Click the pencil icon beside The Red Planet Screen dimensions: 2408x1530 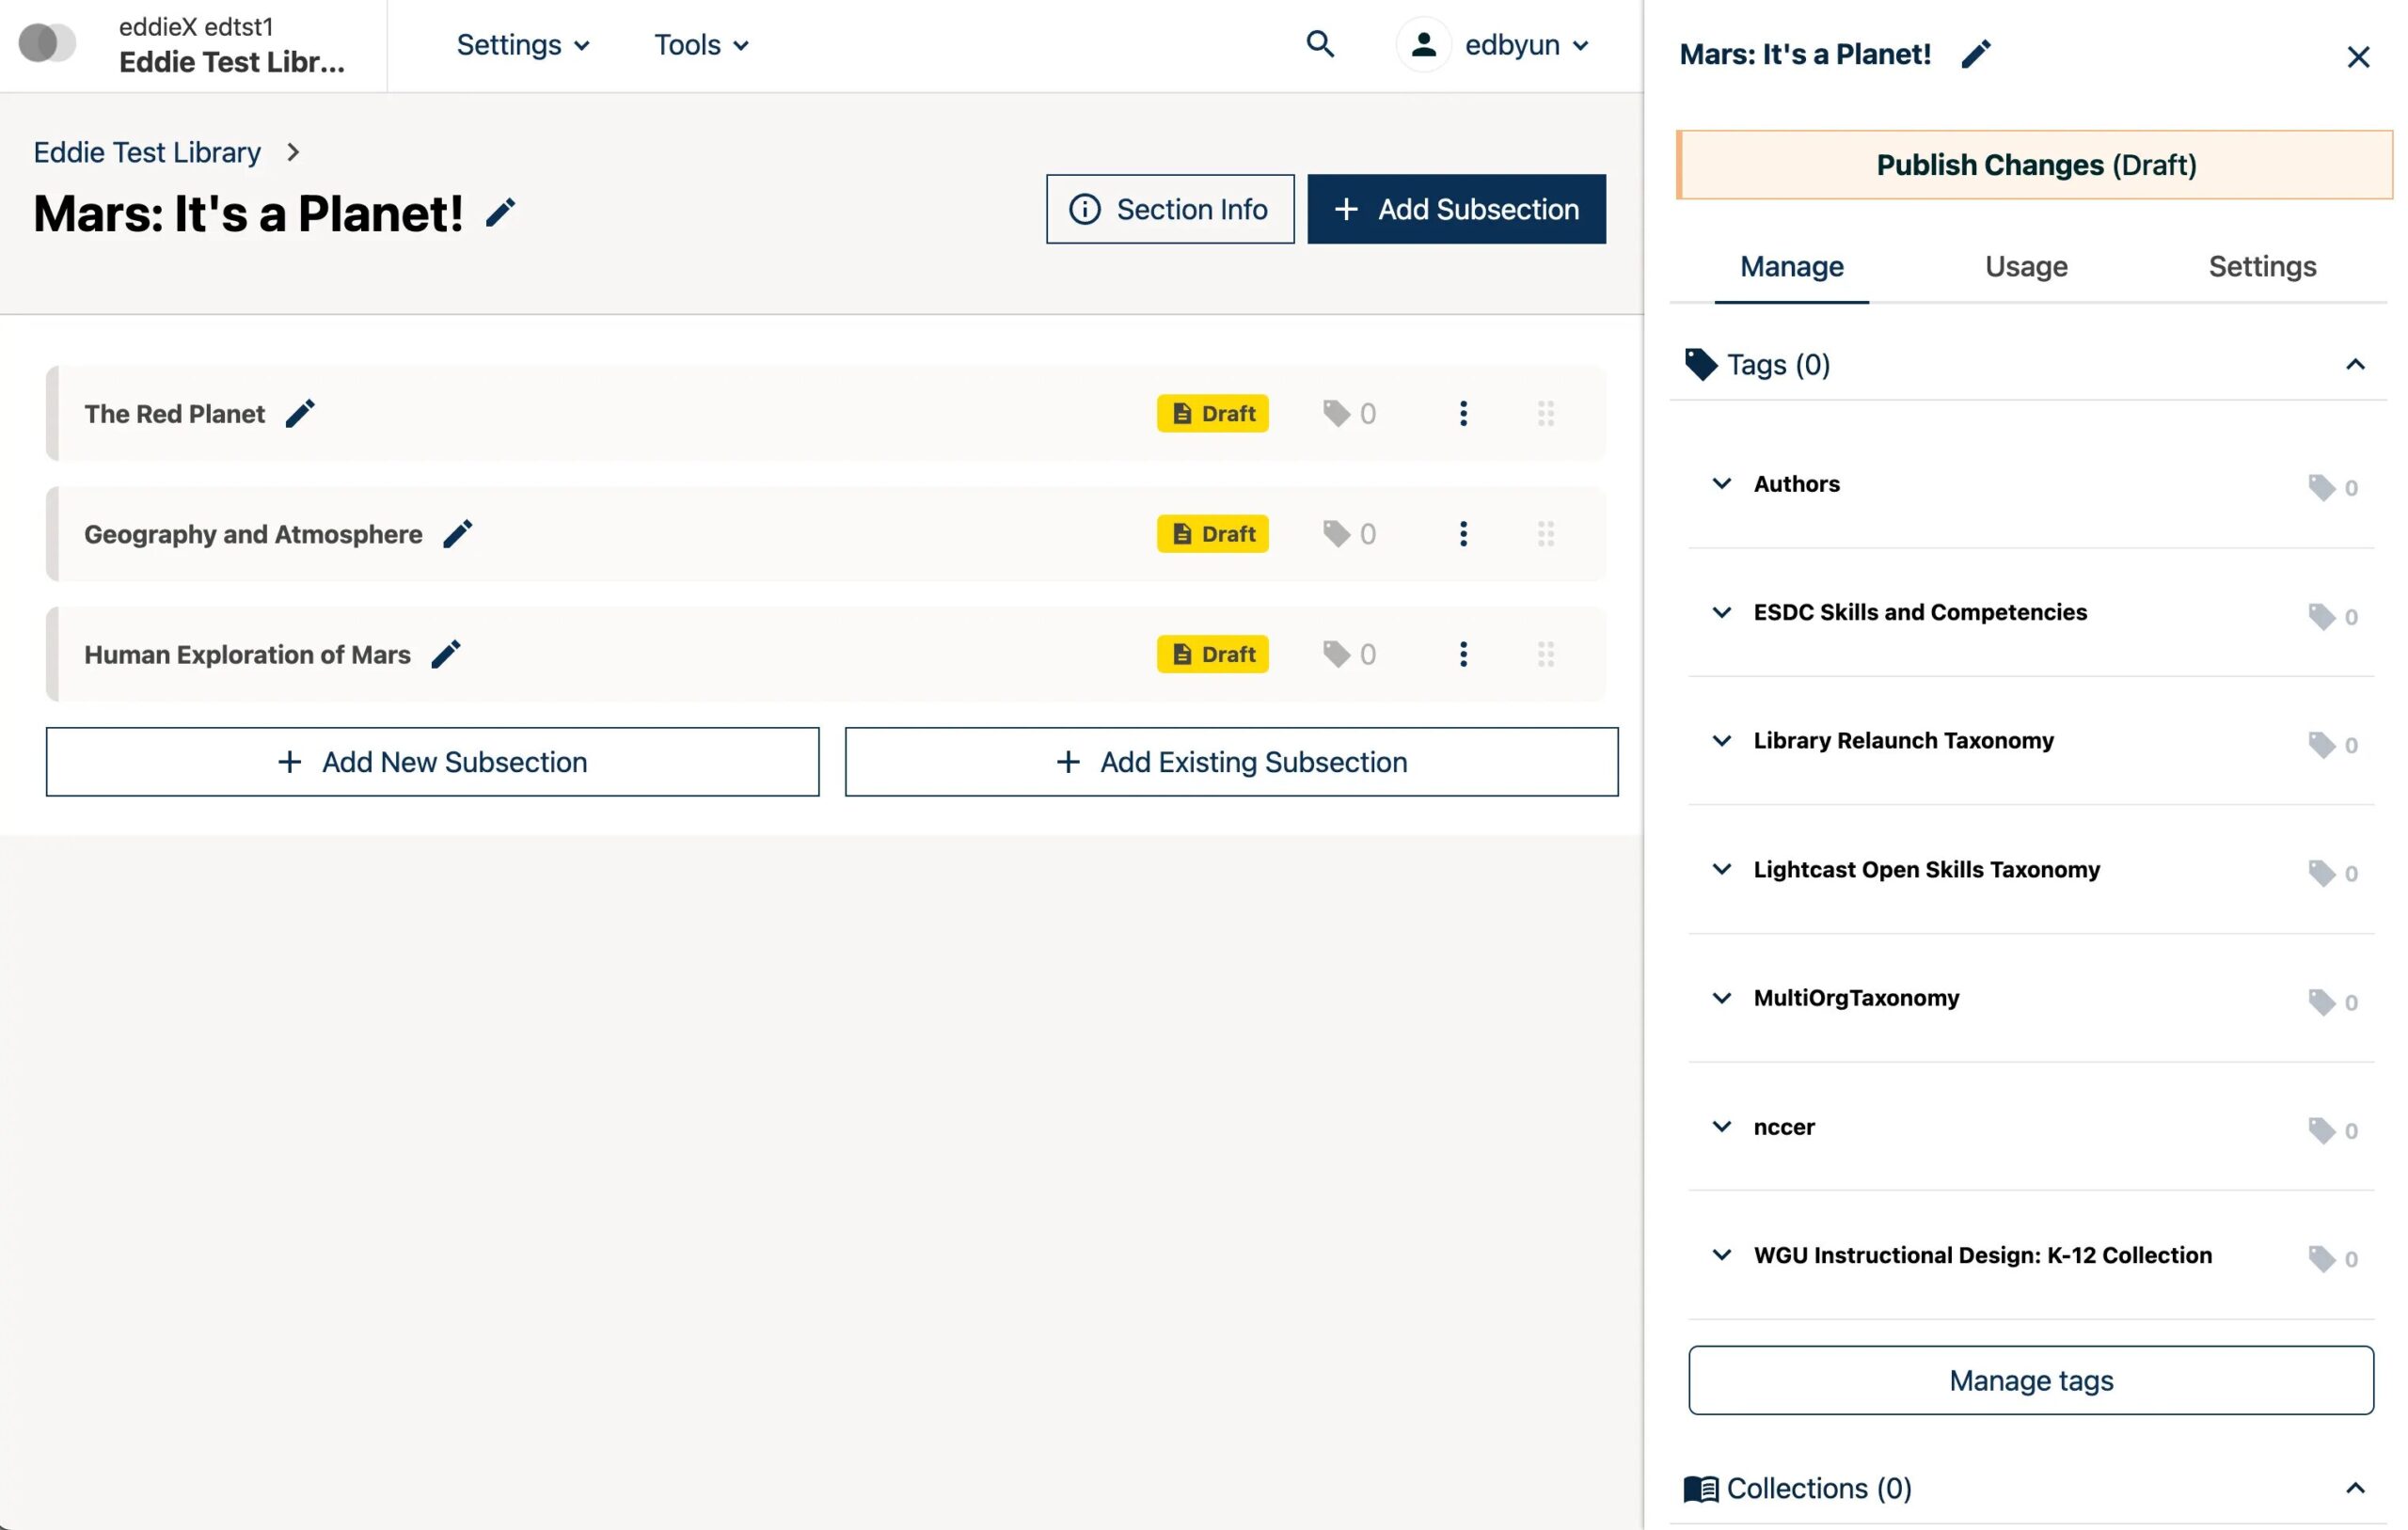pyautogui.click(x=300, y=413)
